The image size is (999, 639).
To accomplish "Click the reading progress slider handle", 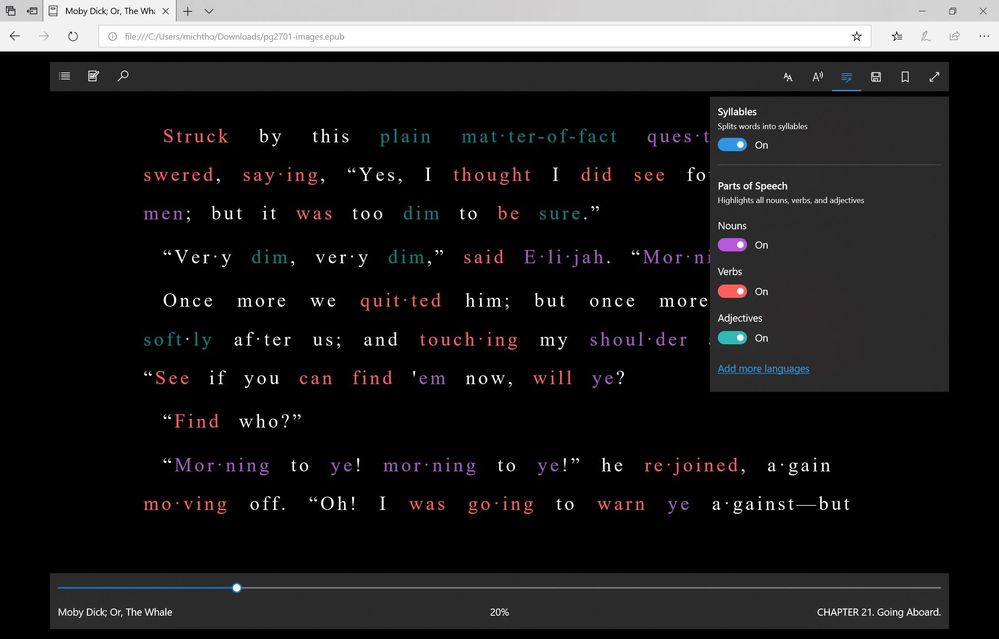I will 236,587.
